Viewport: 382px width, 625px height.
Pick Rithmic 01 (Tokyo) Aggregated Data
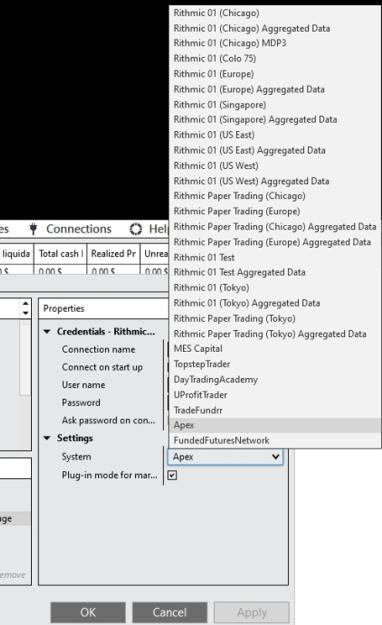click(x=274, y=303)
